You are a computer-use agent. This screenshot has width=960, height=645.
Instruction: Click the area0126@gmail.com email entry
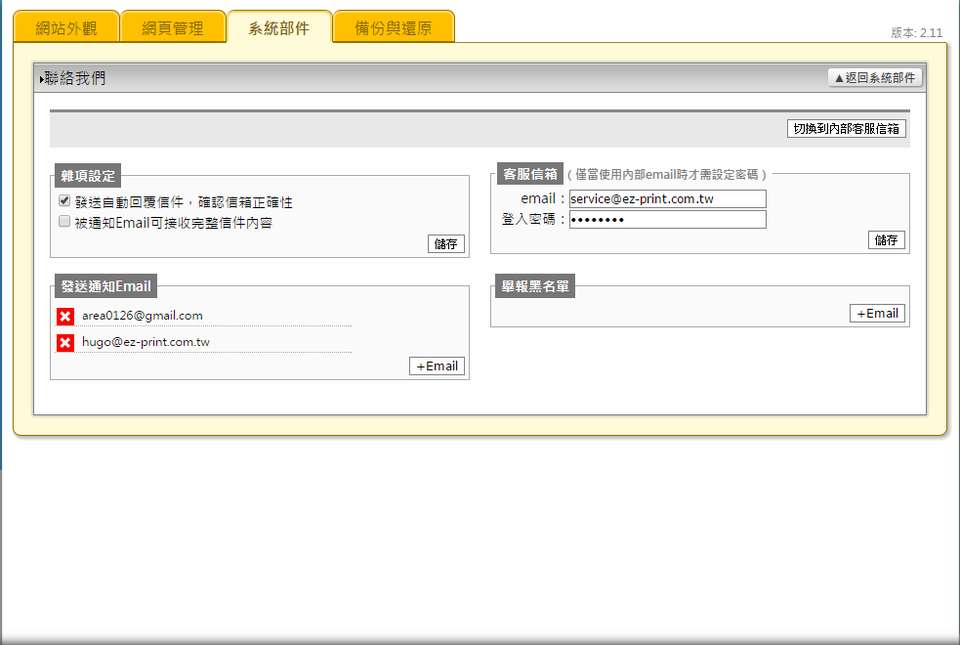[x=142, y=316]
